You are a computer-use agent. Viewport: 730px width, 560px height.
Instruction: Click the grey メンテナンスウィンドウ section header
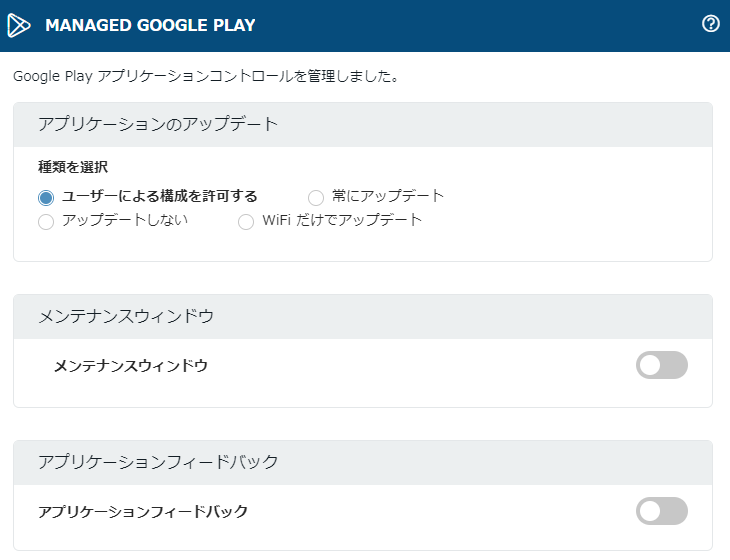(126, 317)
